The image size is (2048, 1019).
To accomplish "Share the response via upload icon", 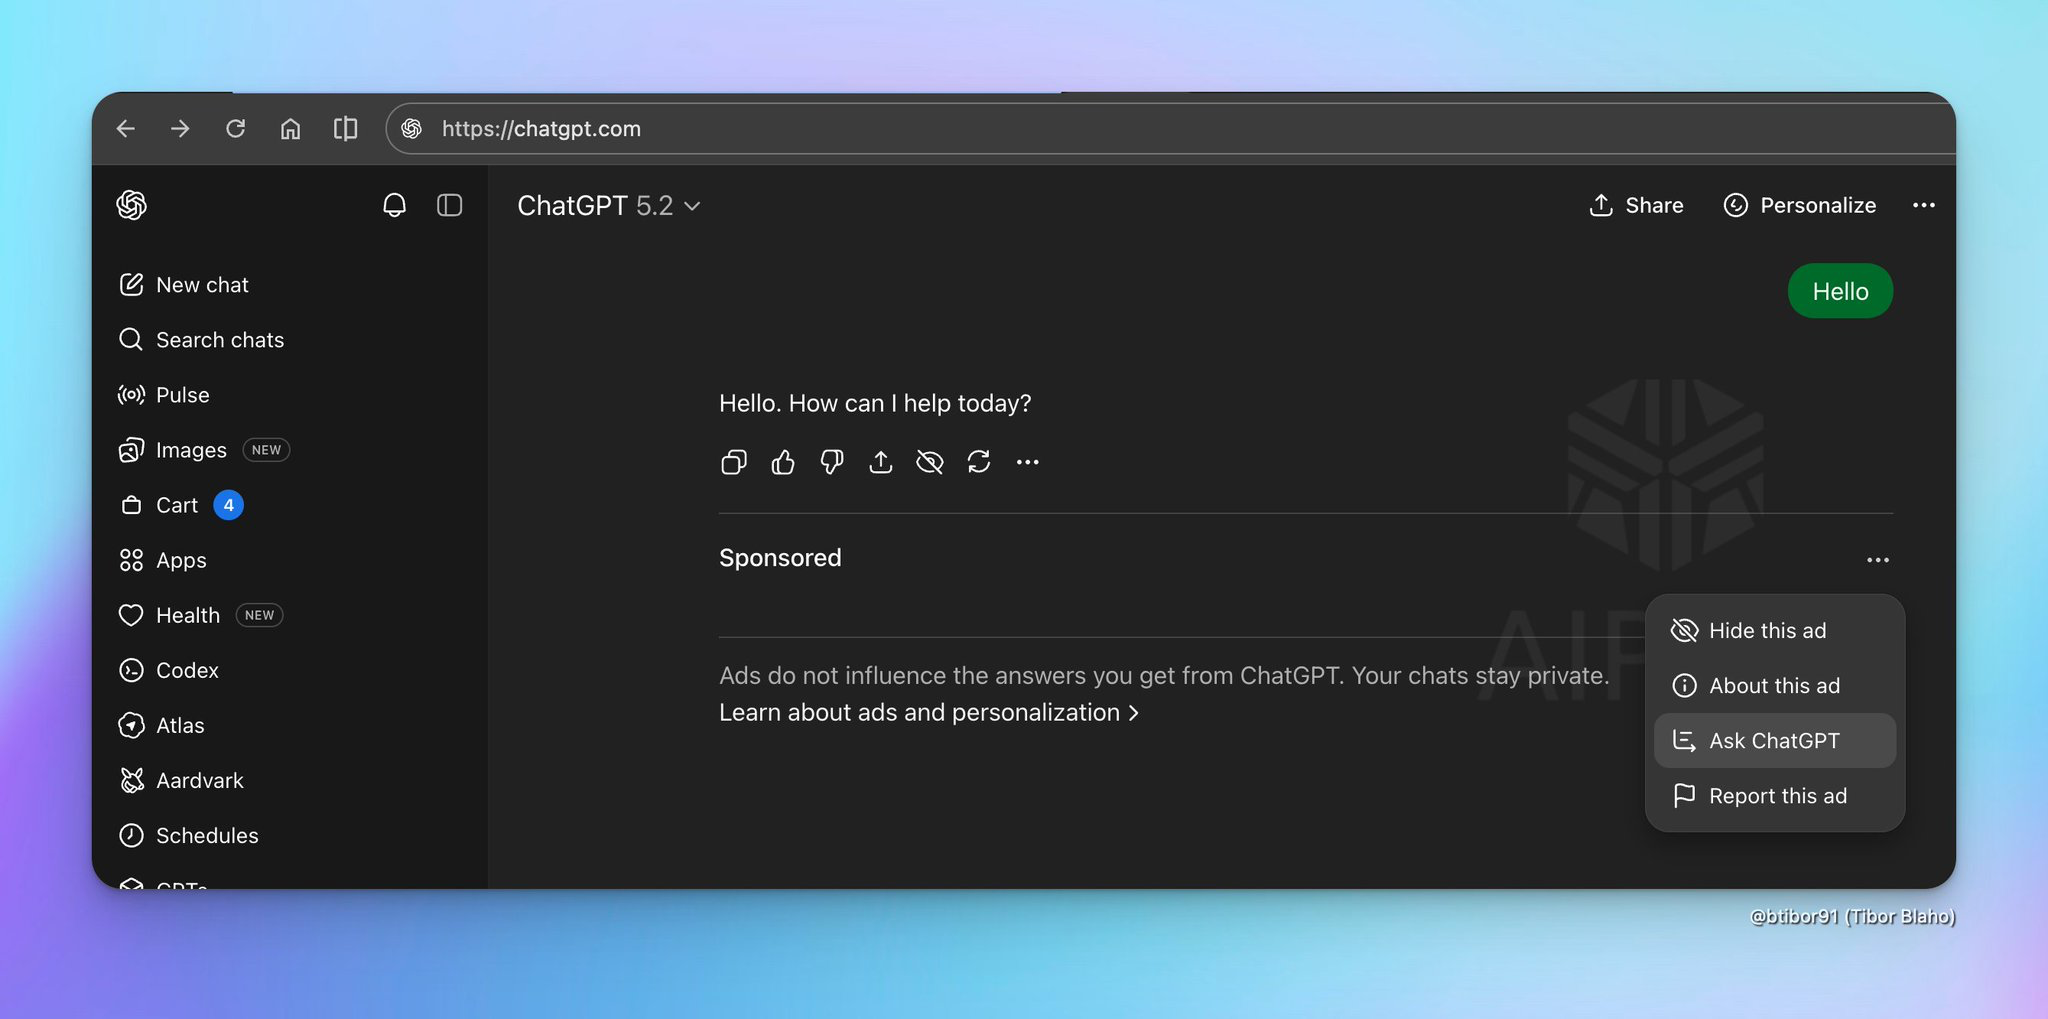I will point(881,462).
